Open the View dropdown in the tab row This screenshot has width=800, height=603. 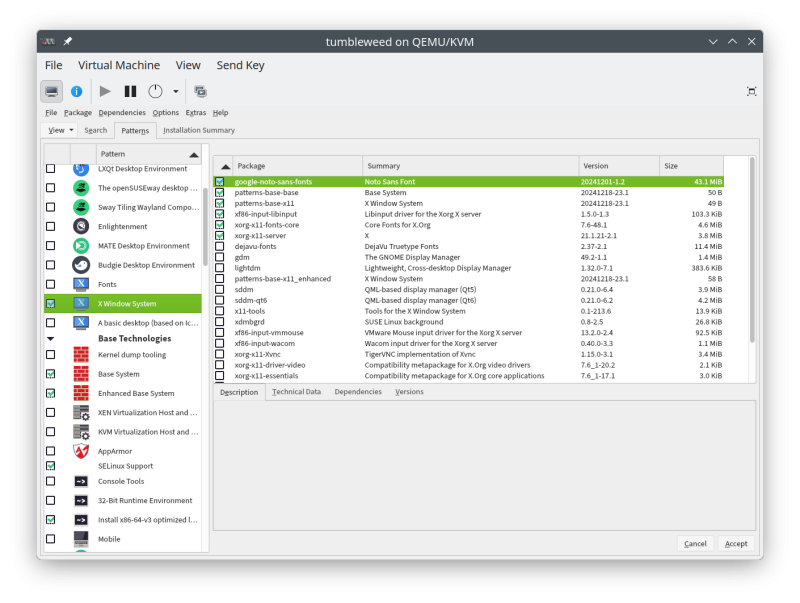click(61, 131)
